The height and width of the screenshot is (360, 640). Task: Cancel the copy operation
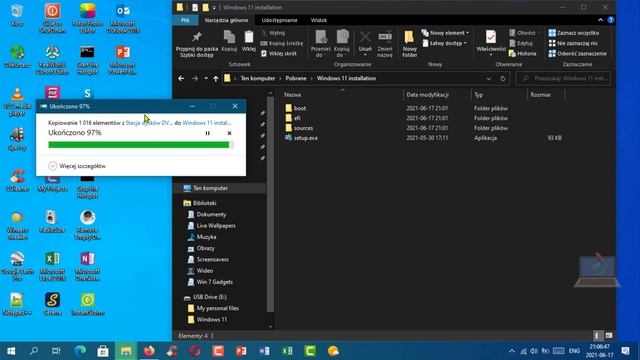tap(229, 133)
